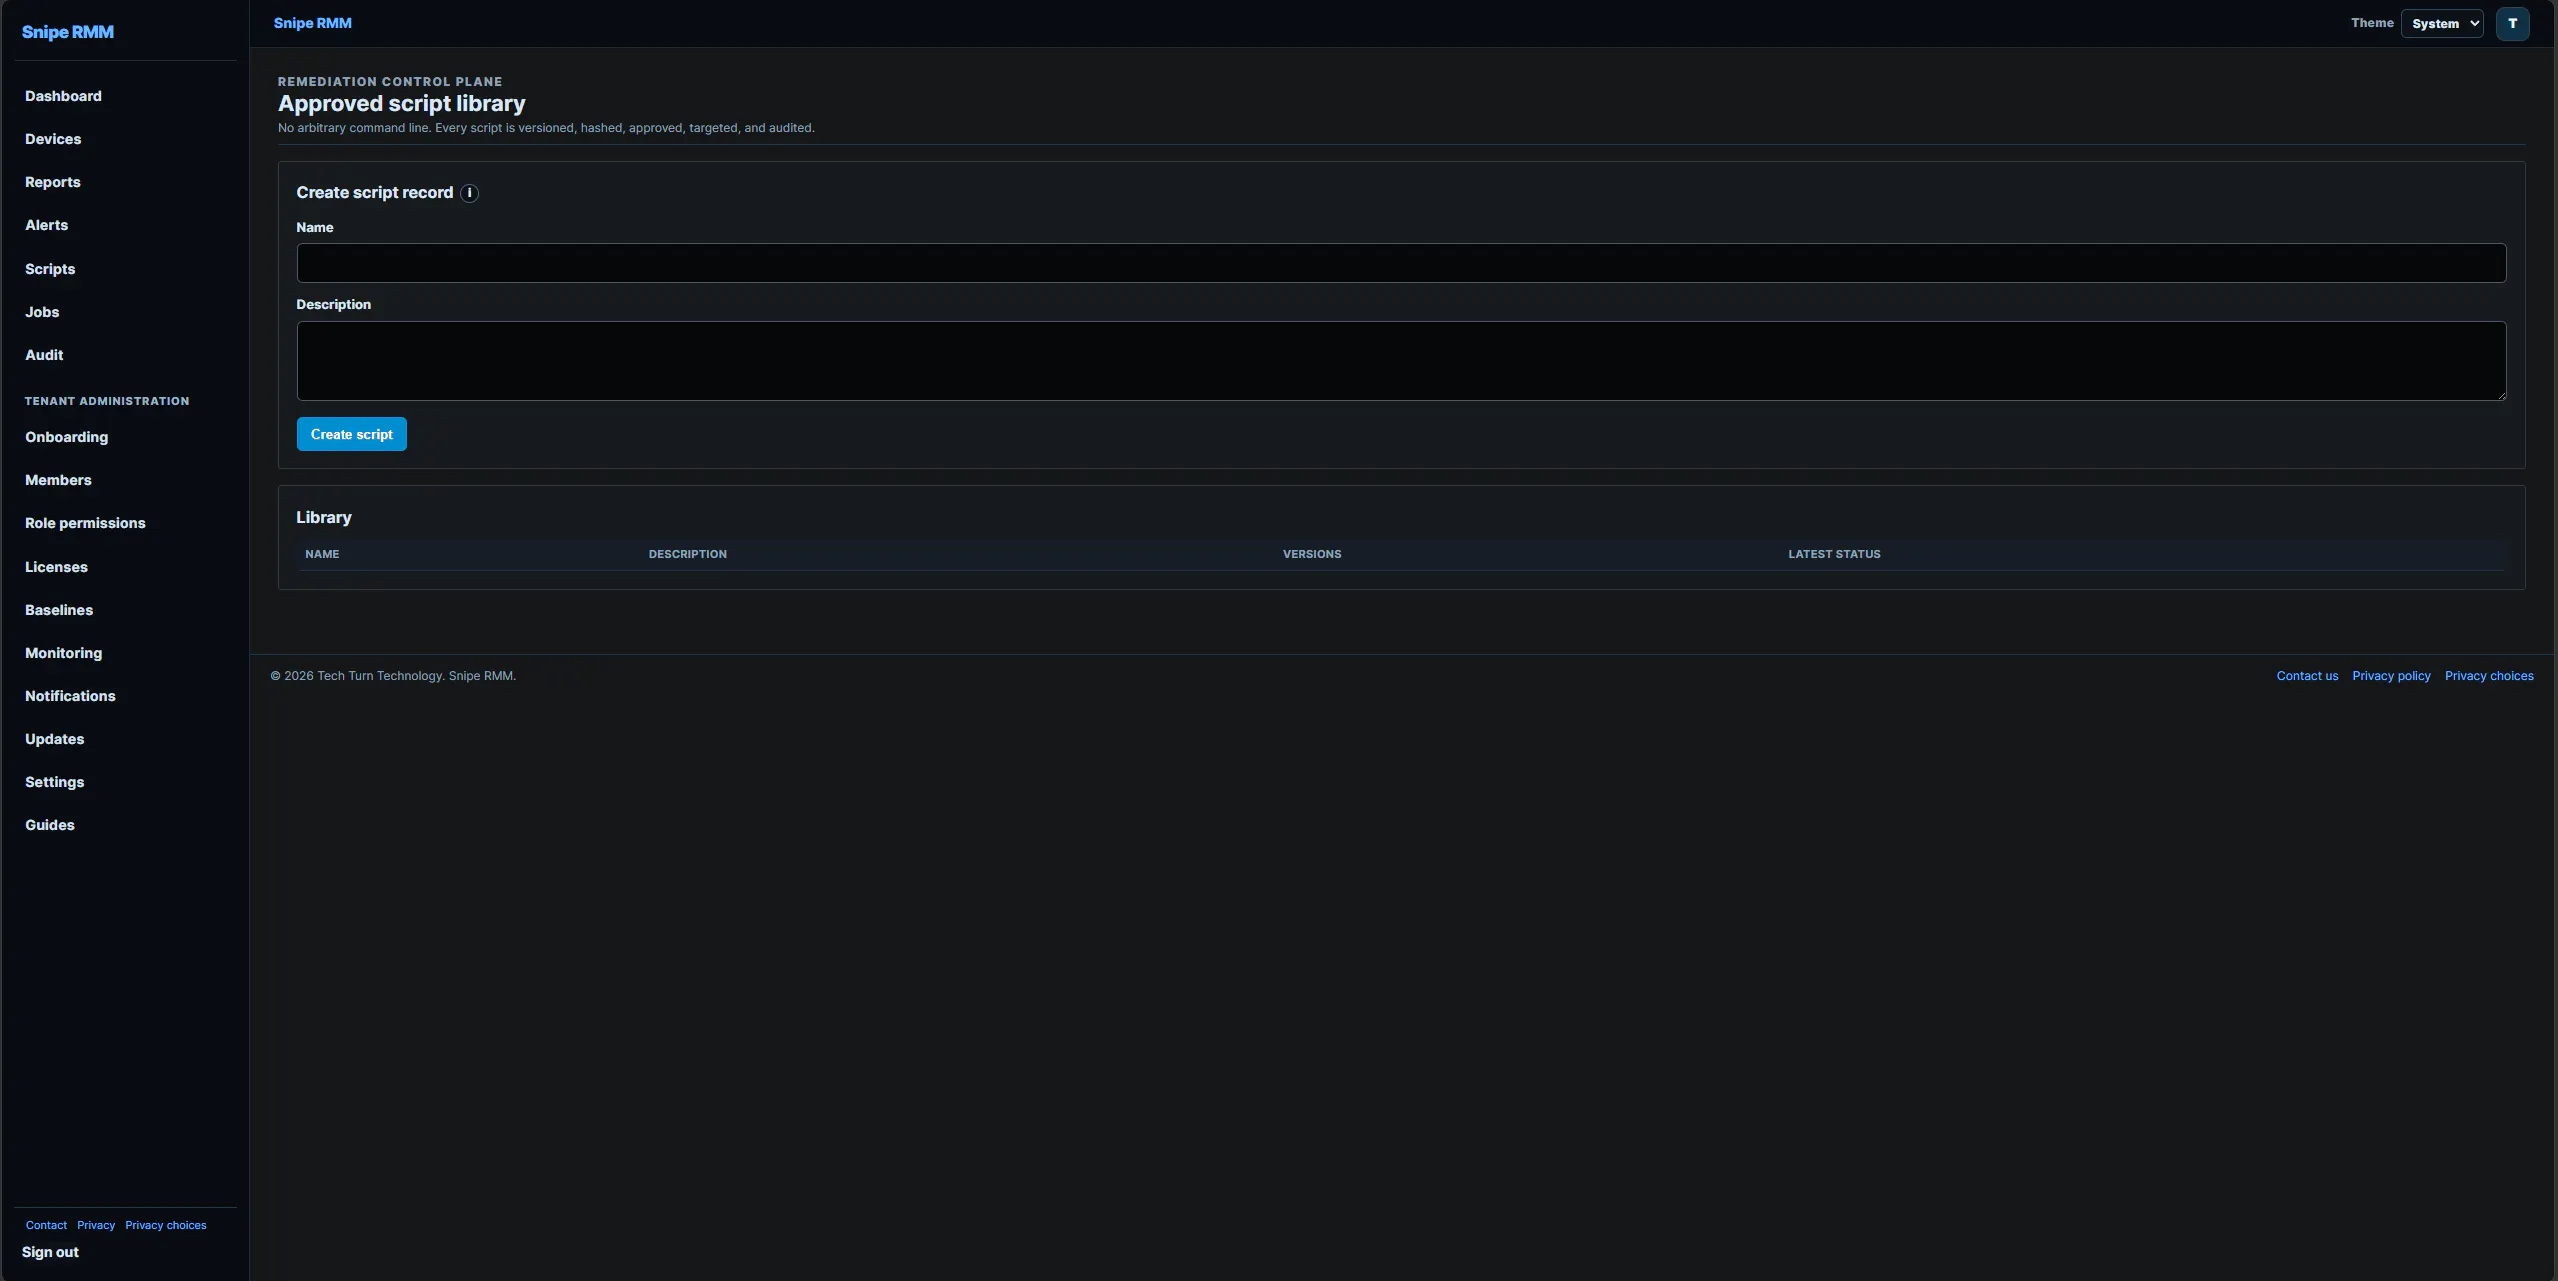Open the Jobs page

(42, 312)
